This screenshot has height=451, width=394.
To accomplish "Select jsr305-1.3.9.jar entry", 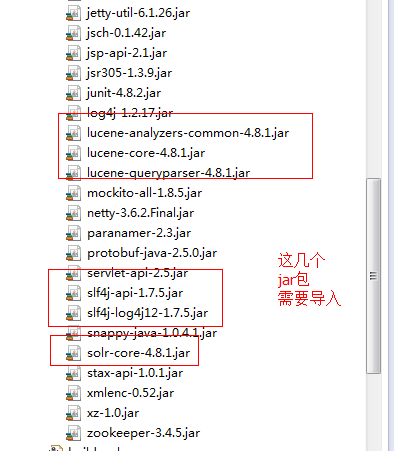I will tap(129, 73).
